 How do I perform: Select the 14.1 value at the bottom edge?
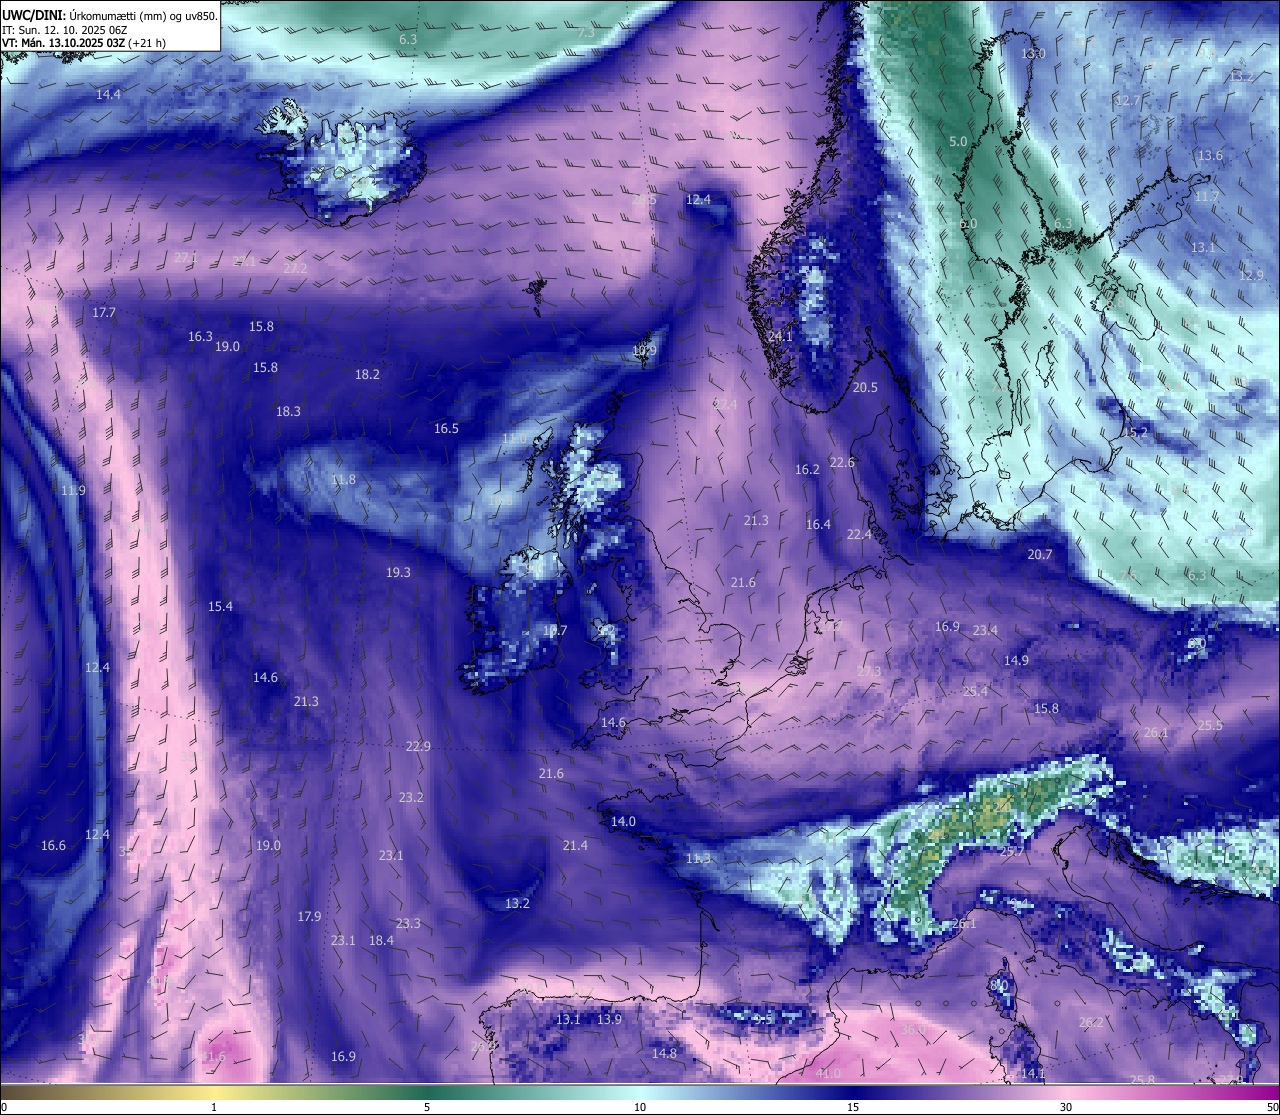click(1033, 1074)
